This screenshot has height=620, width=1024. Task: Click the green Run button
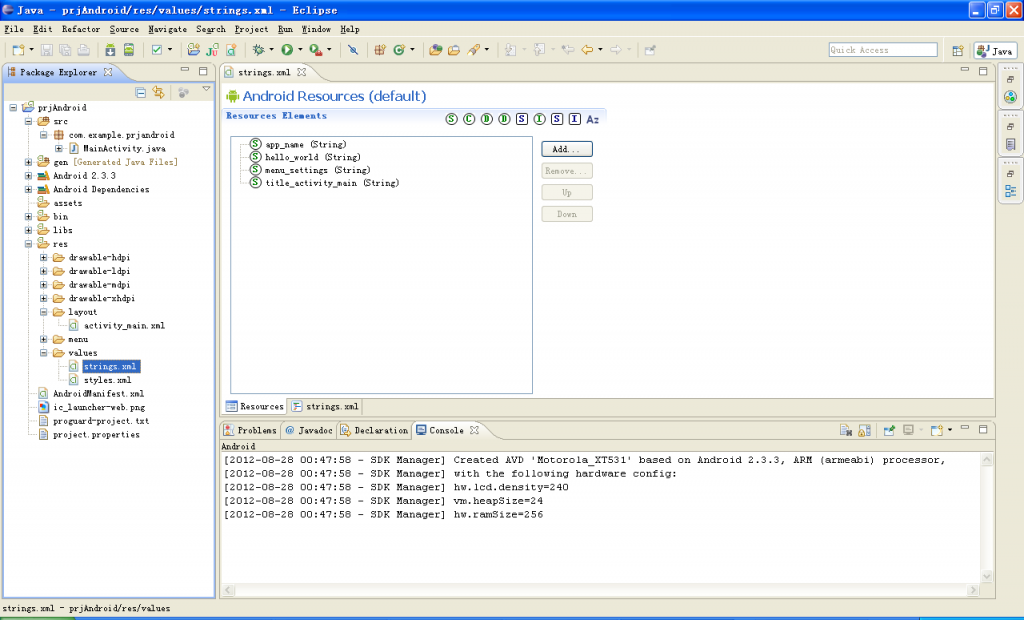pos(287,50)
